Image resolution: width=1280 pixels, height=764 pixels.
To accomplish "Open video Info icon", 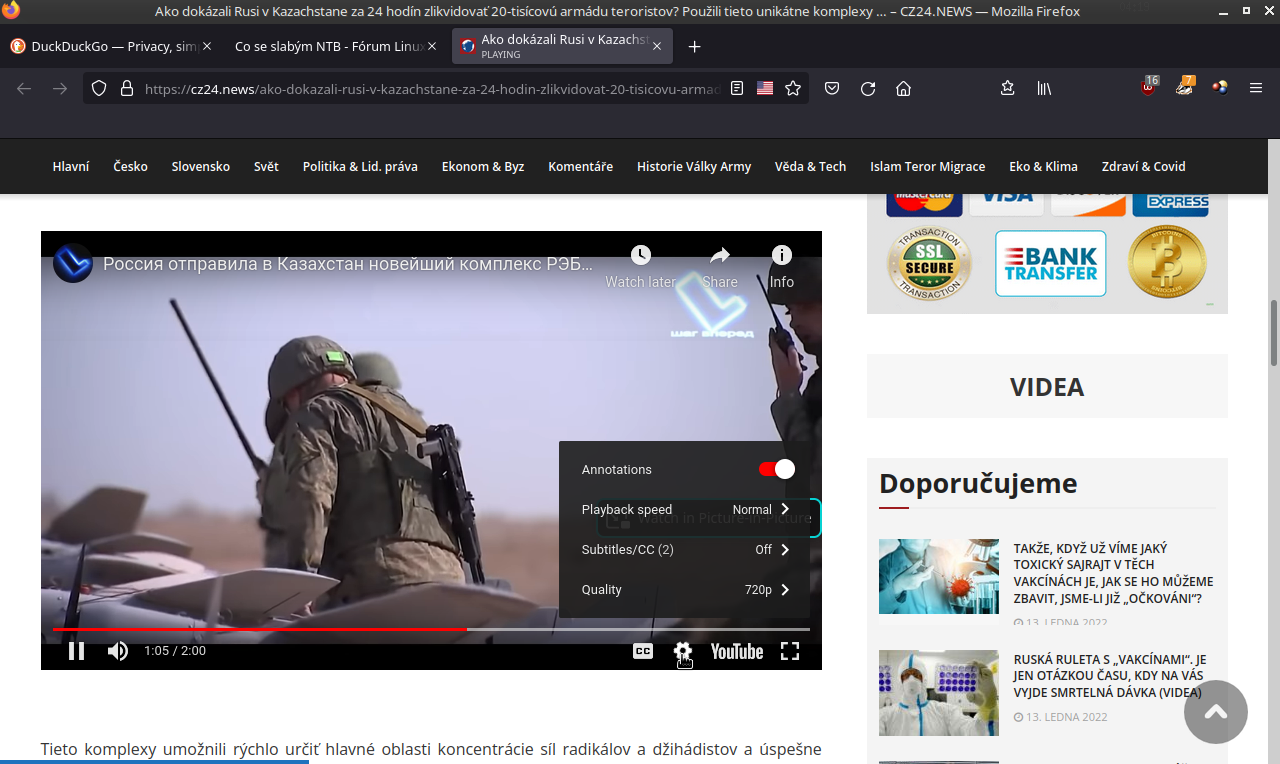I will (782, 256).
